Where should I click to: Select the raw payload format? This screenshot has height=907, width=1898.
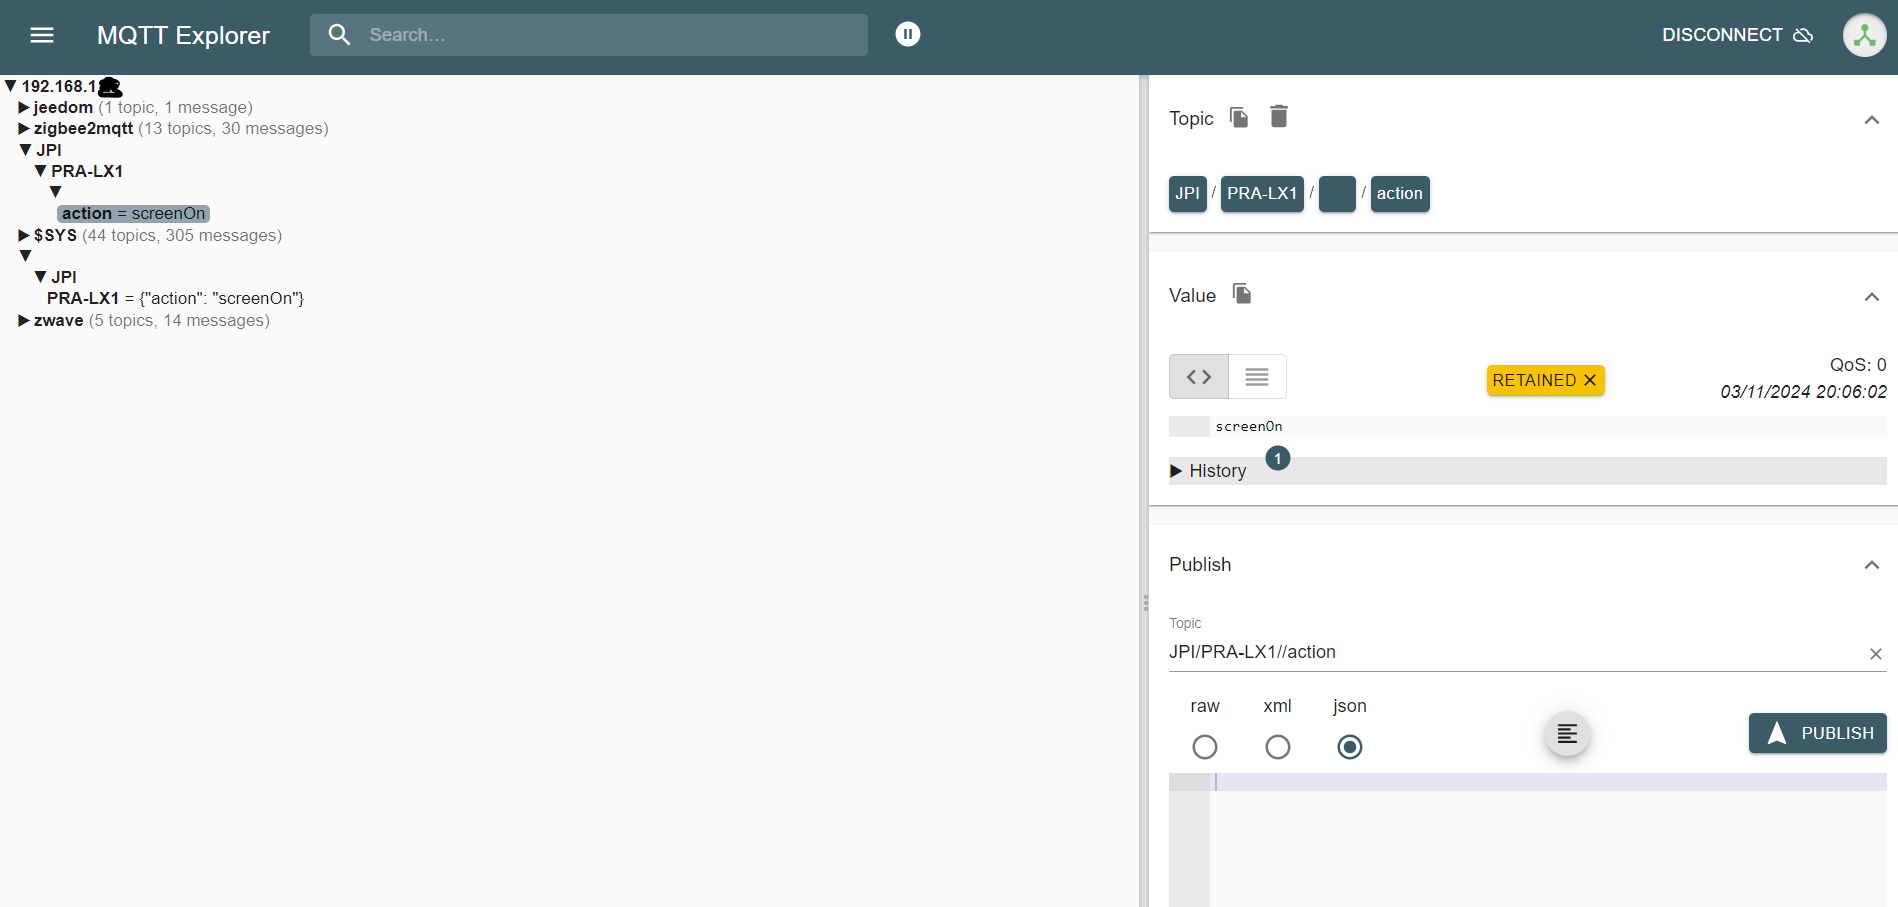1205,747
